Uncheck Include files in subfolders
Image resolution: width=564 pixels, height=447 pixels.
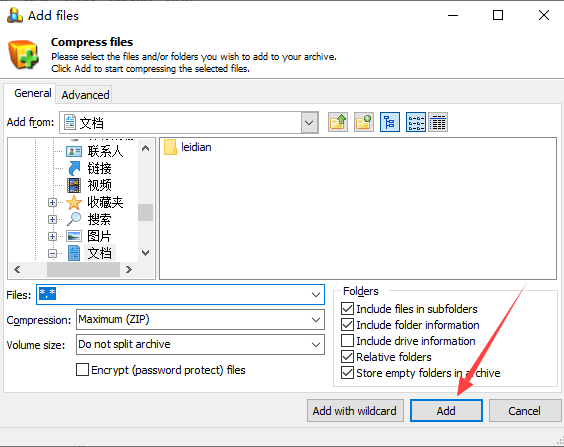pos(347,309)
